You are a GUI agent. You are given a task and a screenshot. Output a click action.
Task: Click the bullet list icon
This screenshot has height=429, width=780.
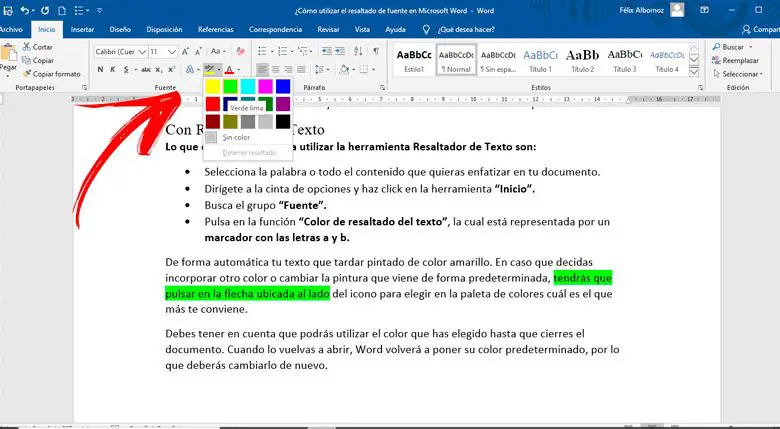click(262, 51)
